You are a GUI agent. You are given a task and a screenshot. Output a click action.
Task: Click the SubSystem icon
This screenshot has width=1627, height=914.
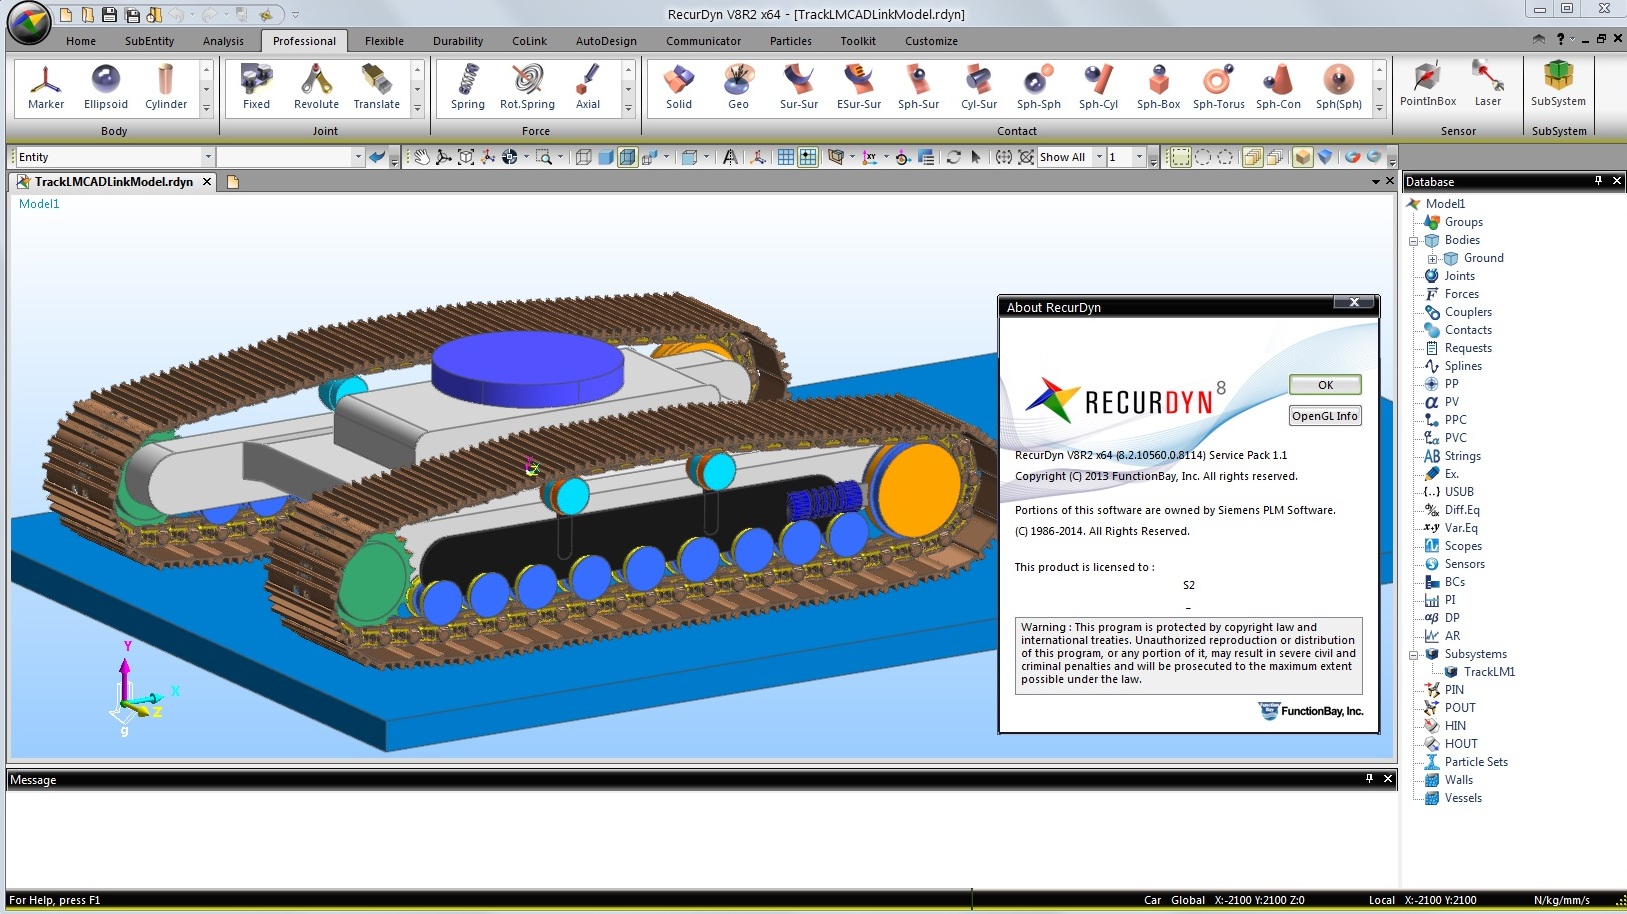click(x=1558, y=84)
